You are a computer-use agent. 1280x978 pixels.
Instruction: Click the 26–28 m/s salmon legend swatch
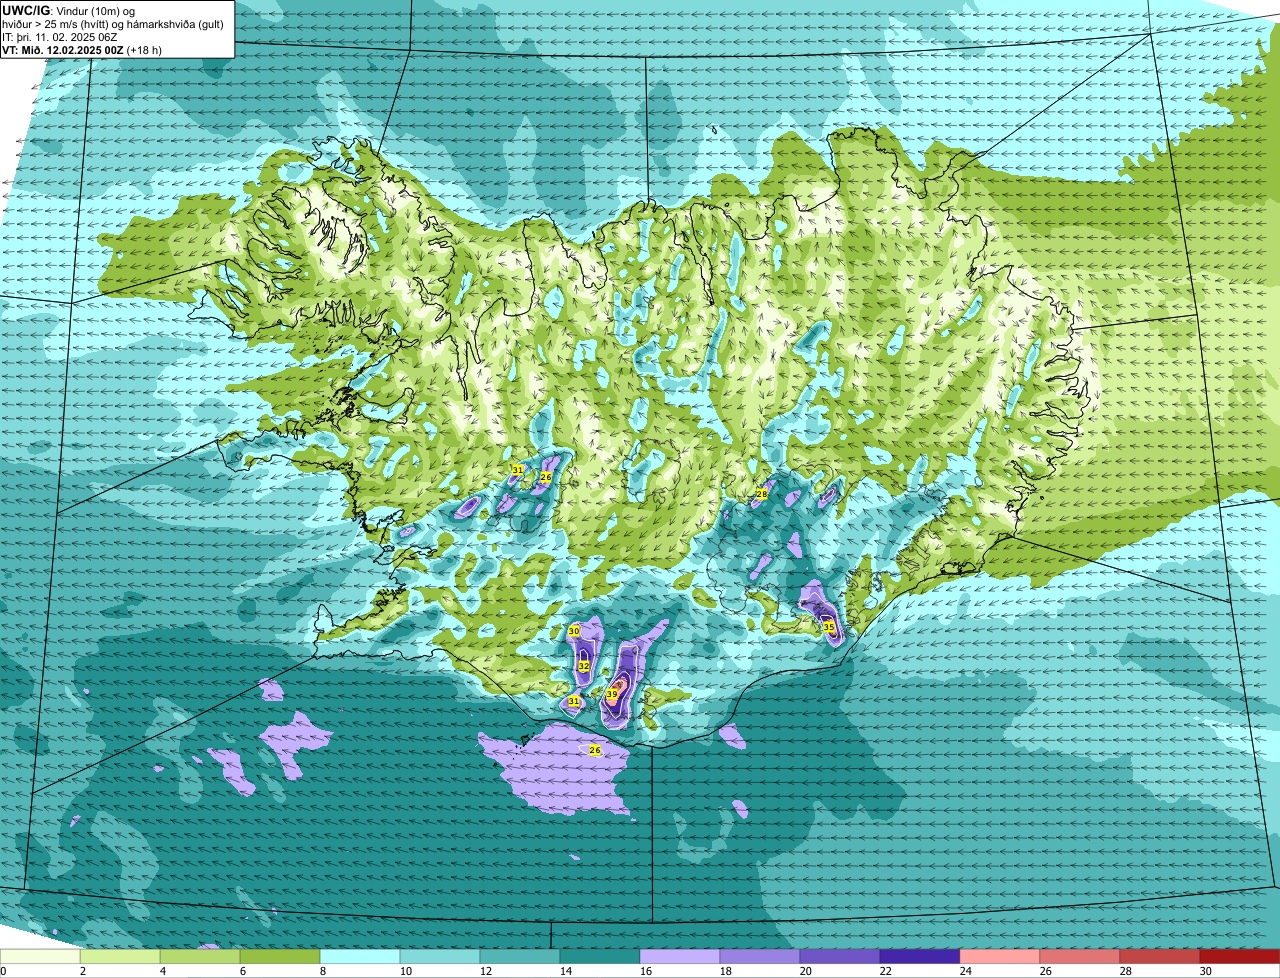pos(1080,957)
